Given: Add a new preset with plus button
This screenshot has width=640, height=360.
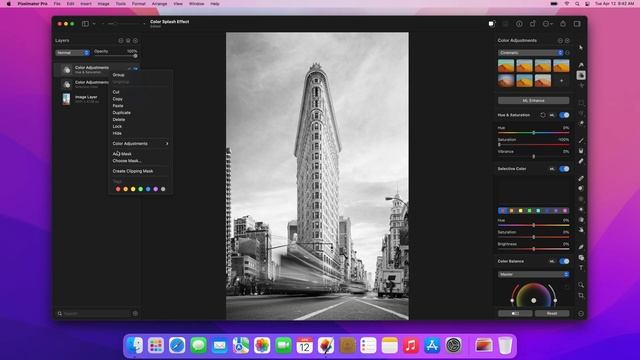Looking at the screenshot, I should (x=562, y=80).
